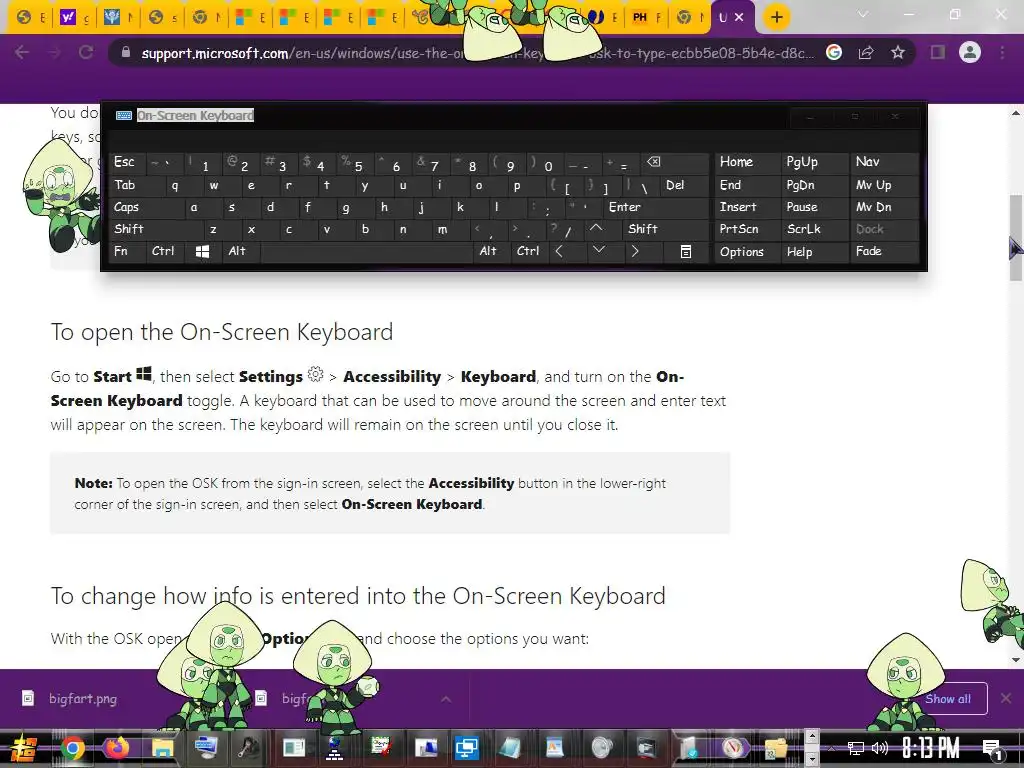Viewport: 1024px width, 768px height.
Task: Click the space bar on the On-Screen Keyboard
Action: pyautogui.click(x=366, y=251)
